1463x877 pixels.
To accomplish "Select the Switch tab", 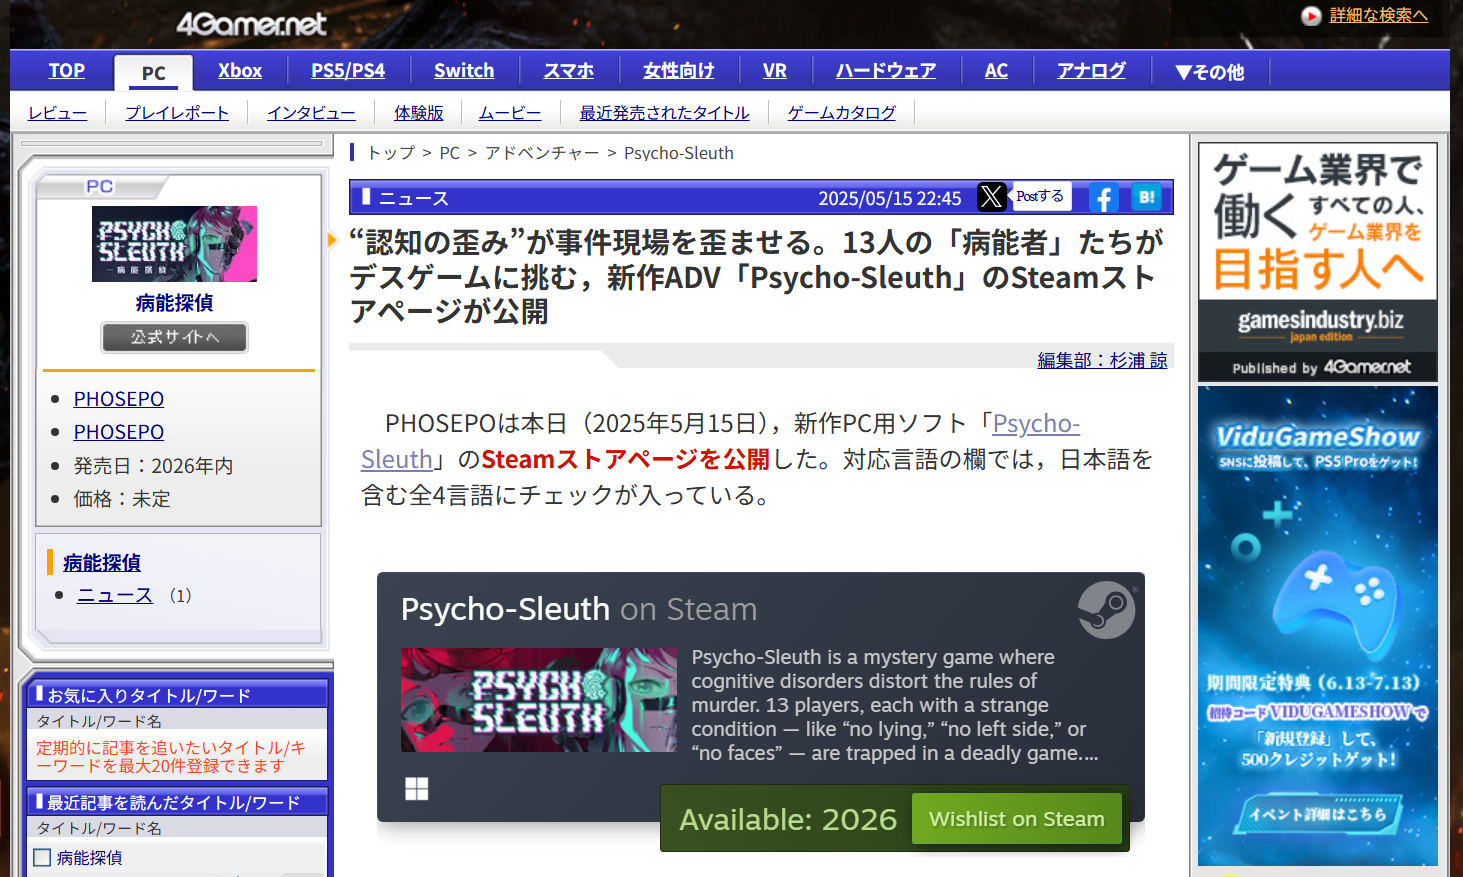I will (464, 71).
